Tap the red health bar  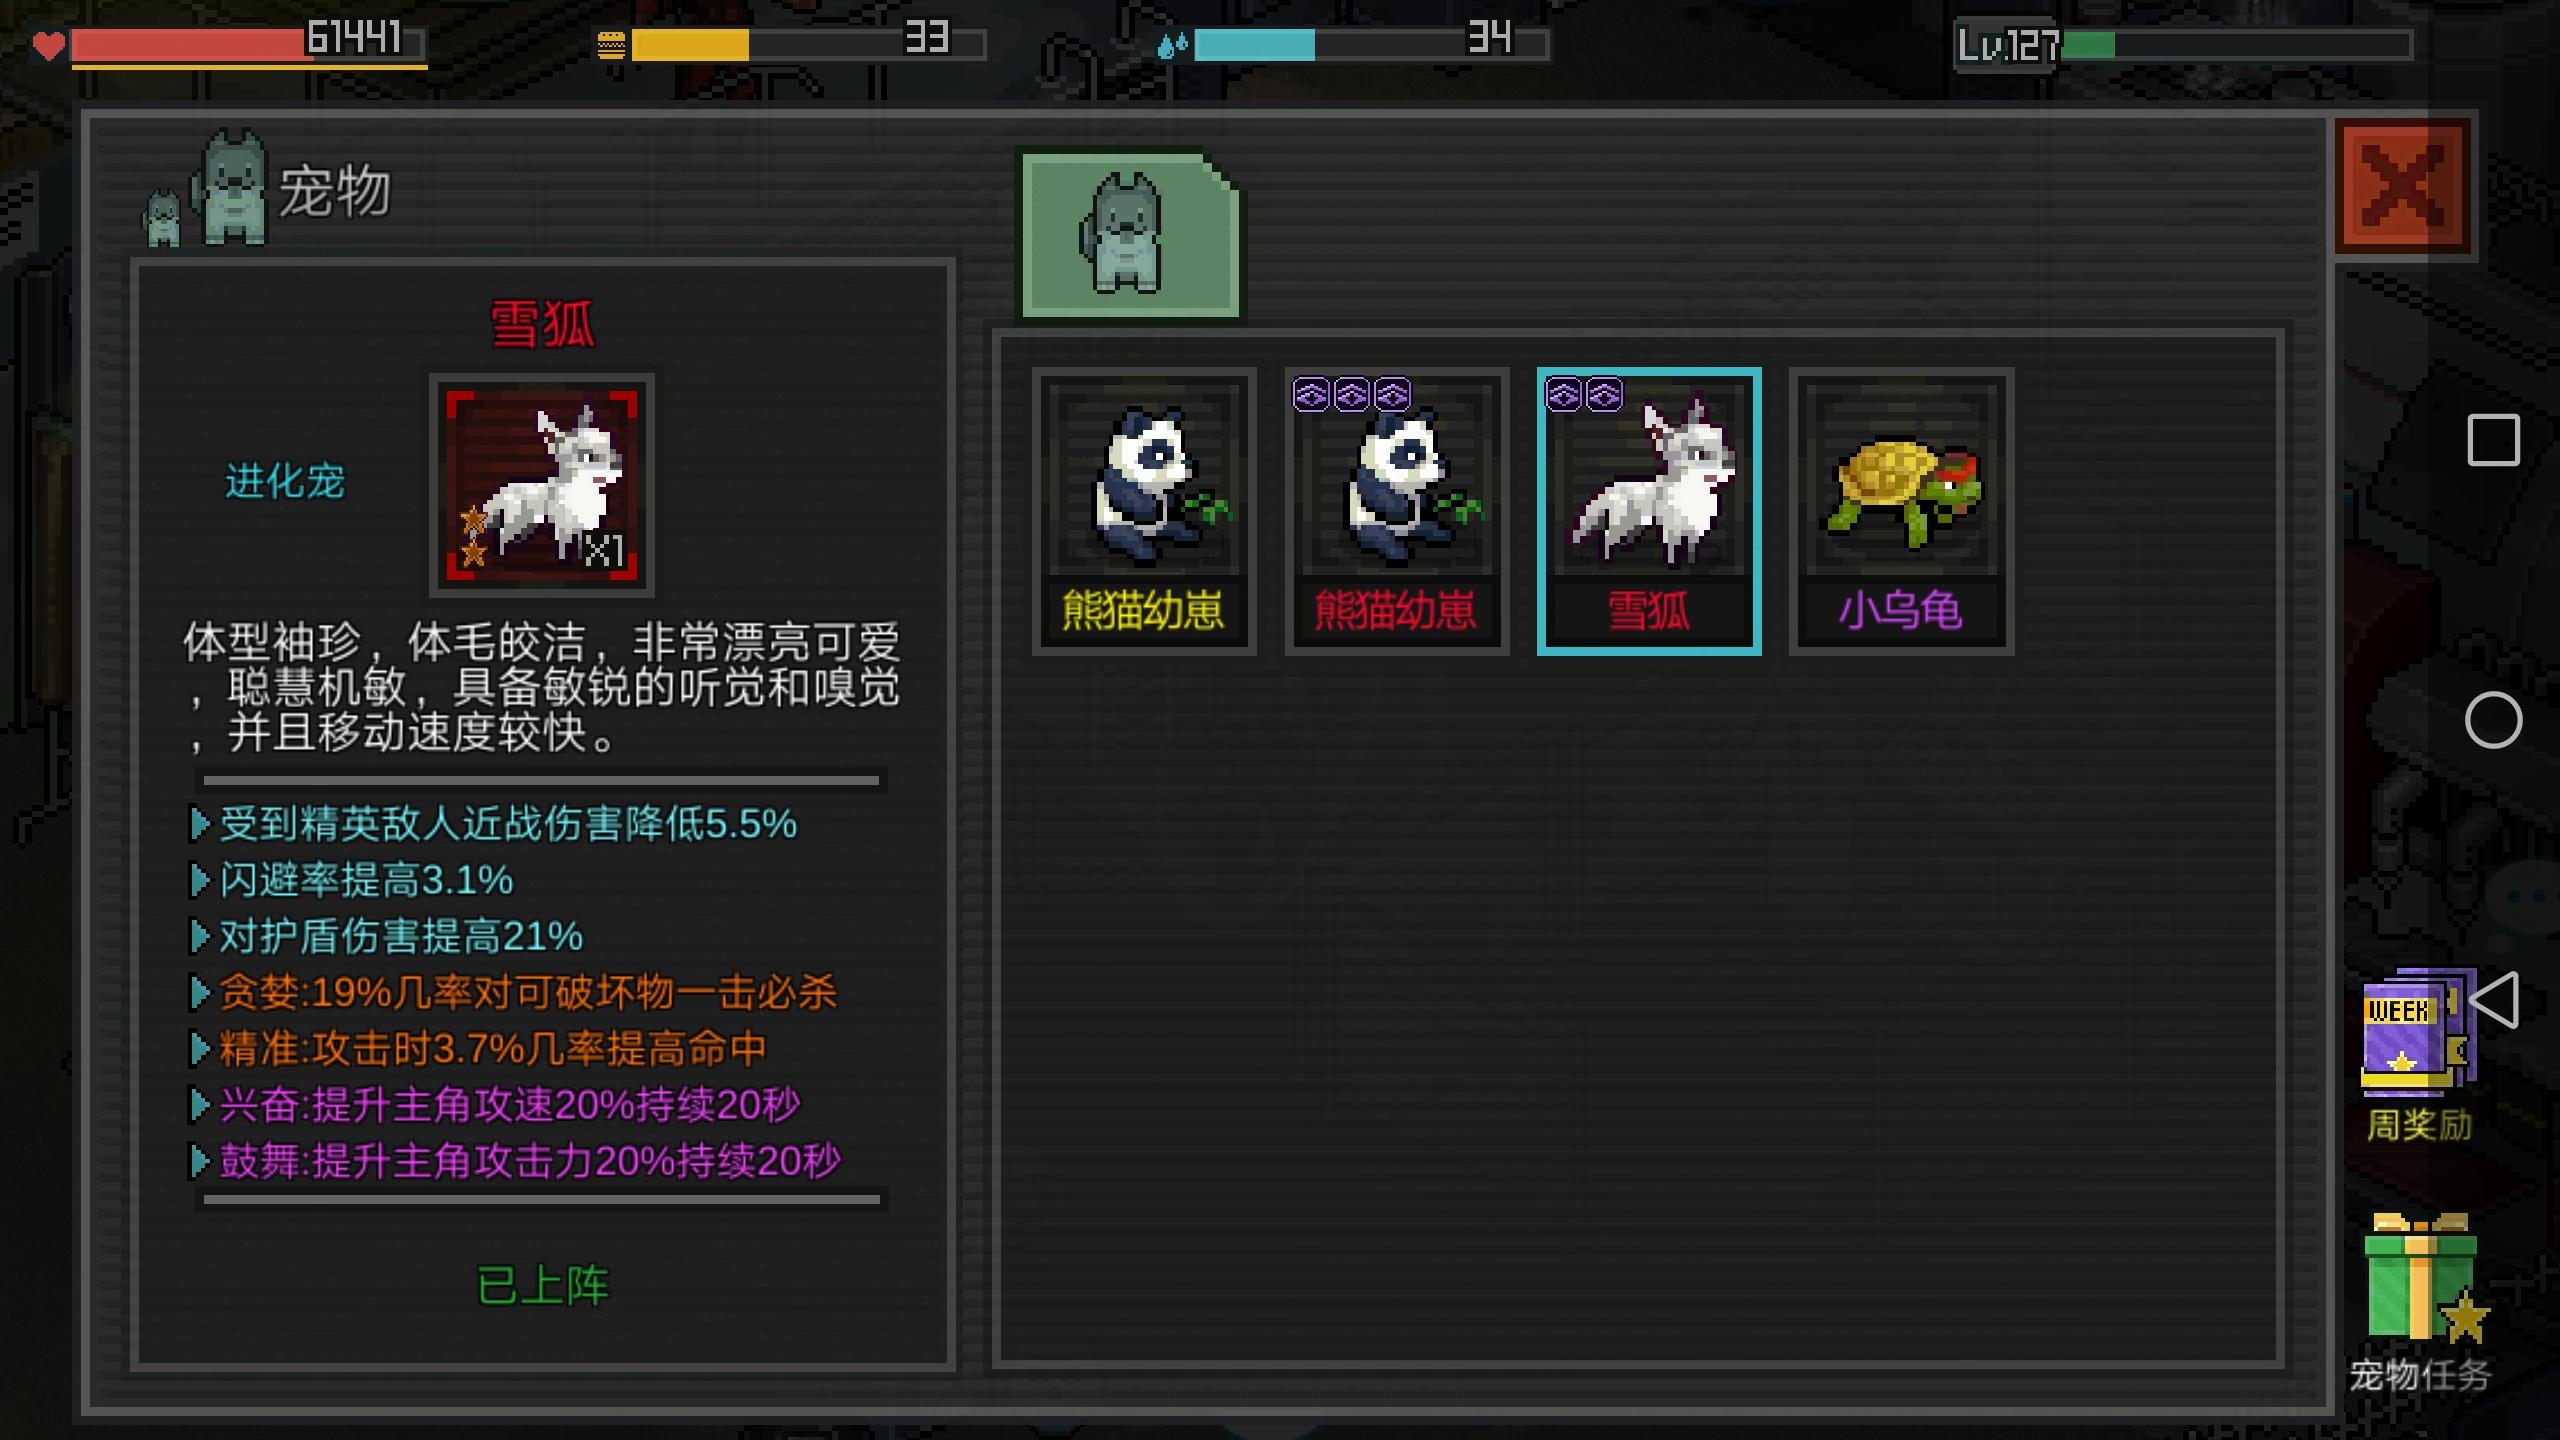(249, 45)
